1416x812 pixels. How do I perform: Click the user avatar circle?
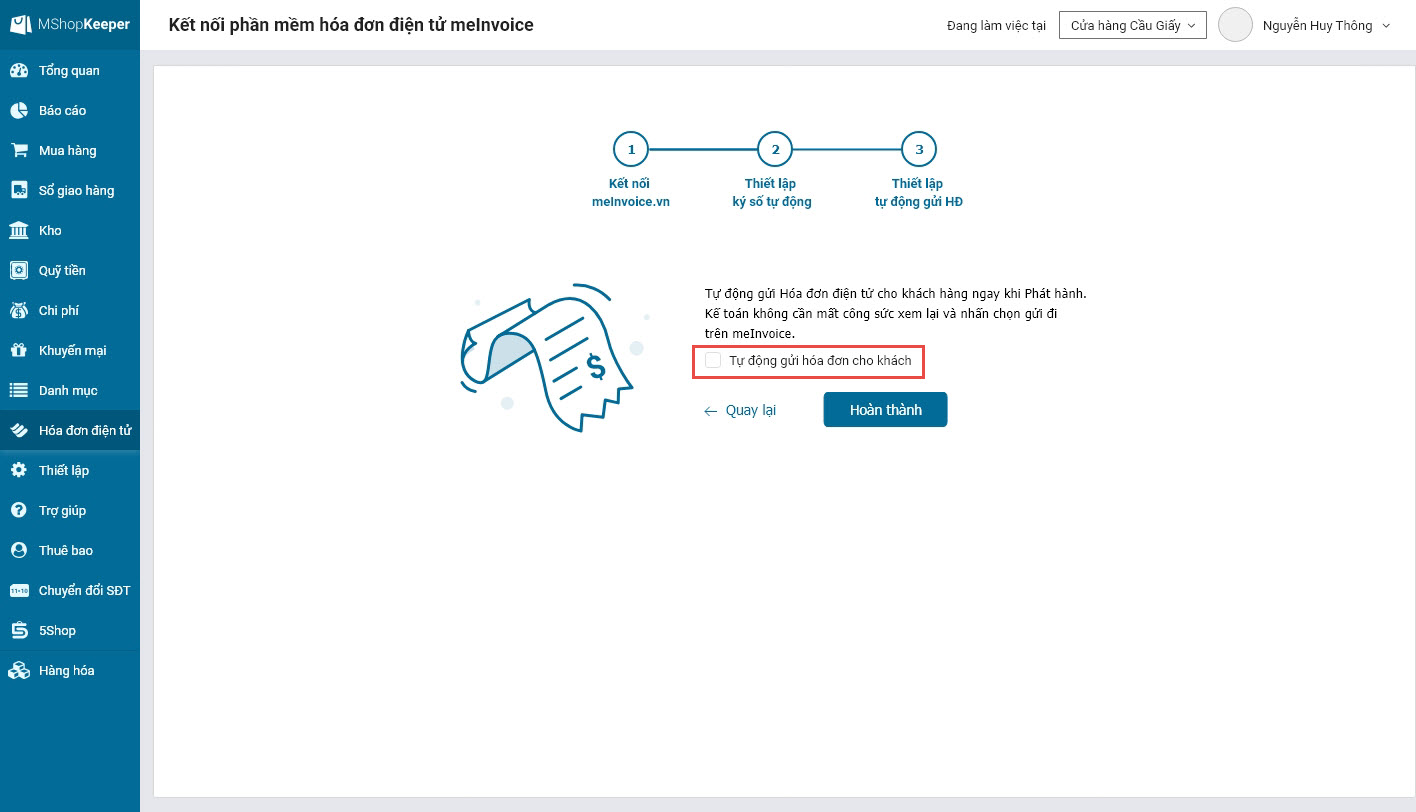(1236, 25)
